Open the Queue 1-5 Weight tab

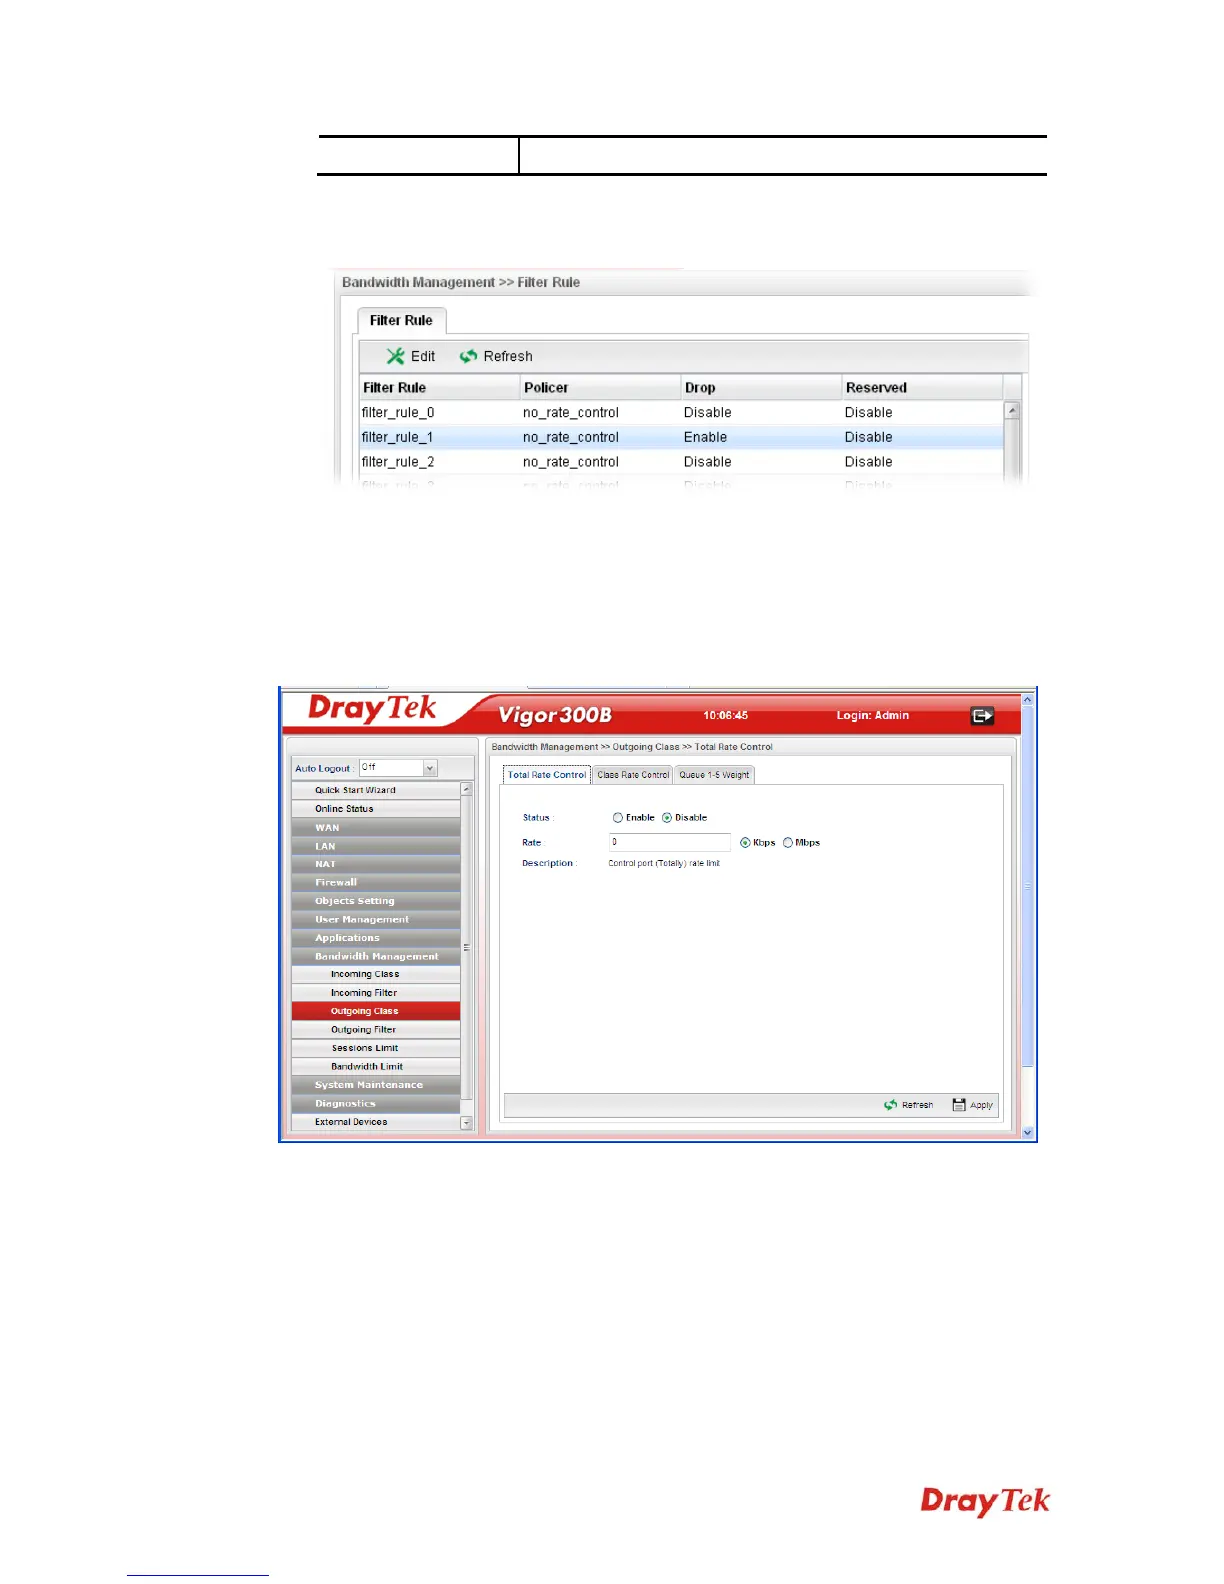[714, 775]
